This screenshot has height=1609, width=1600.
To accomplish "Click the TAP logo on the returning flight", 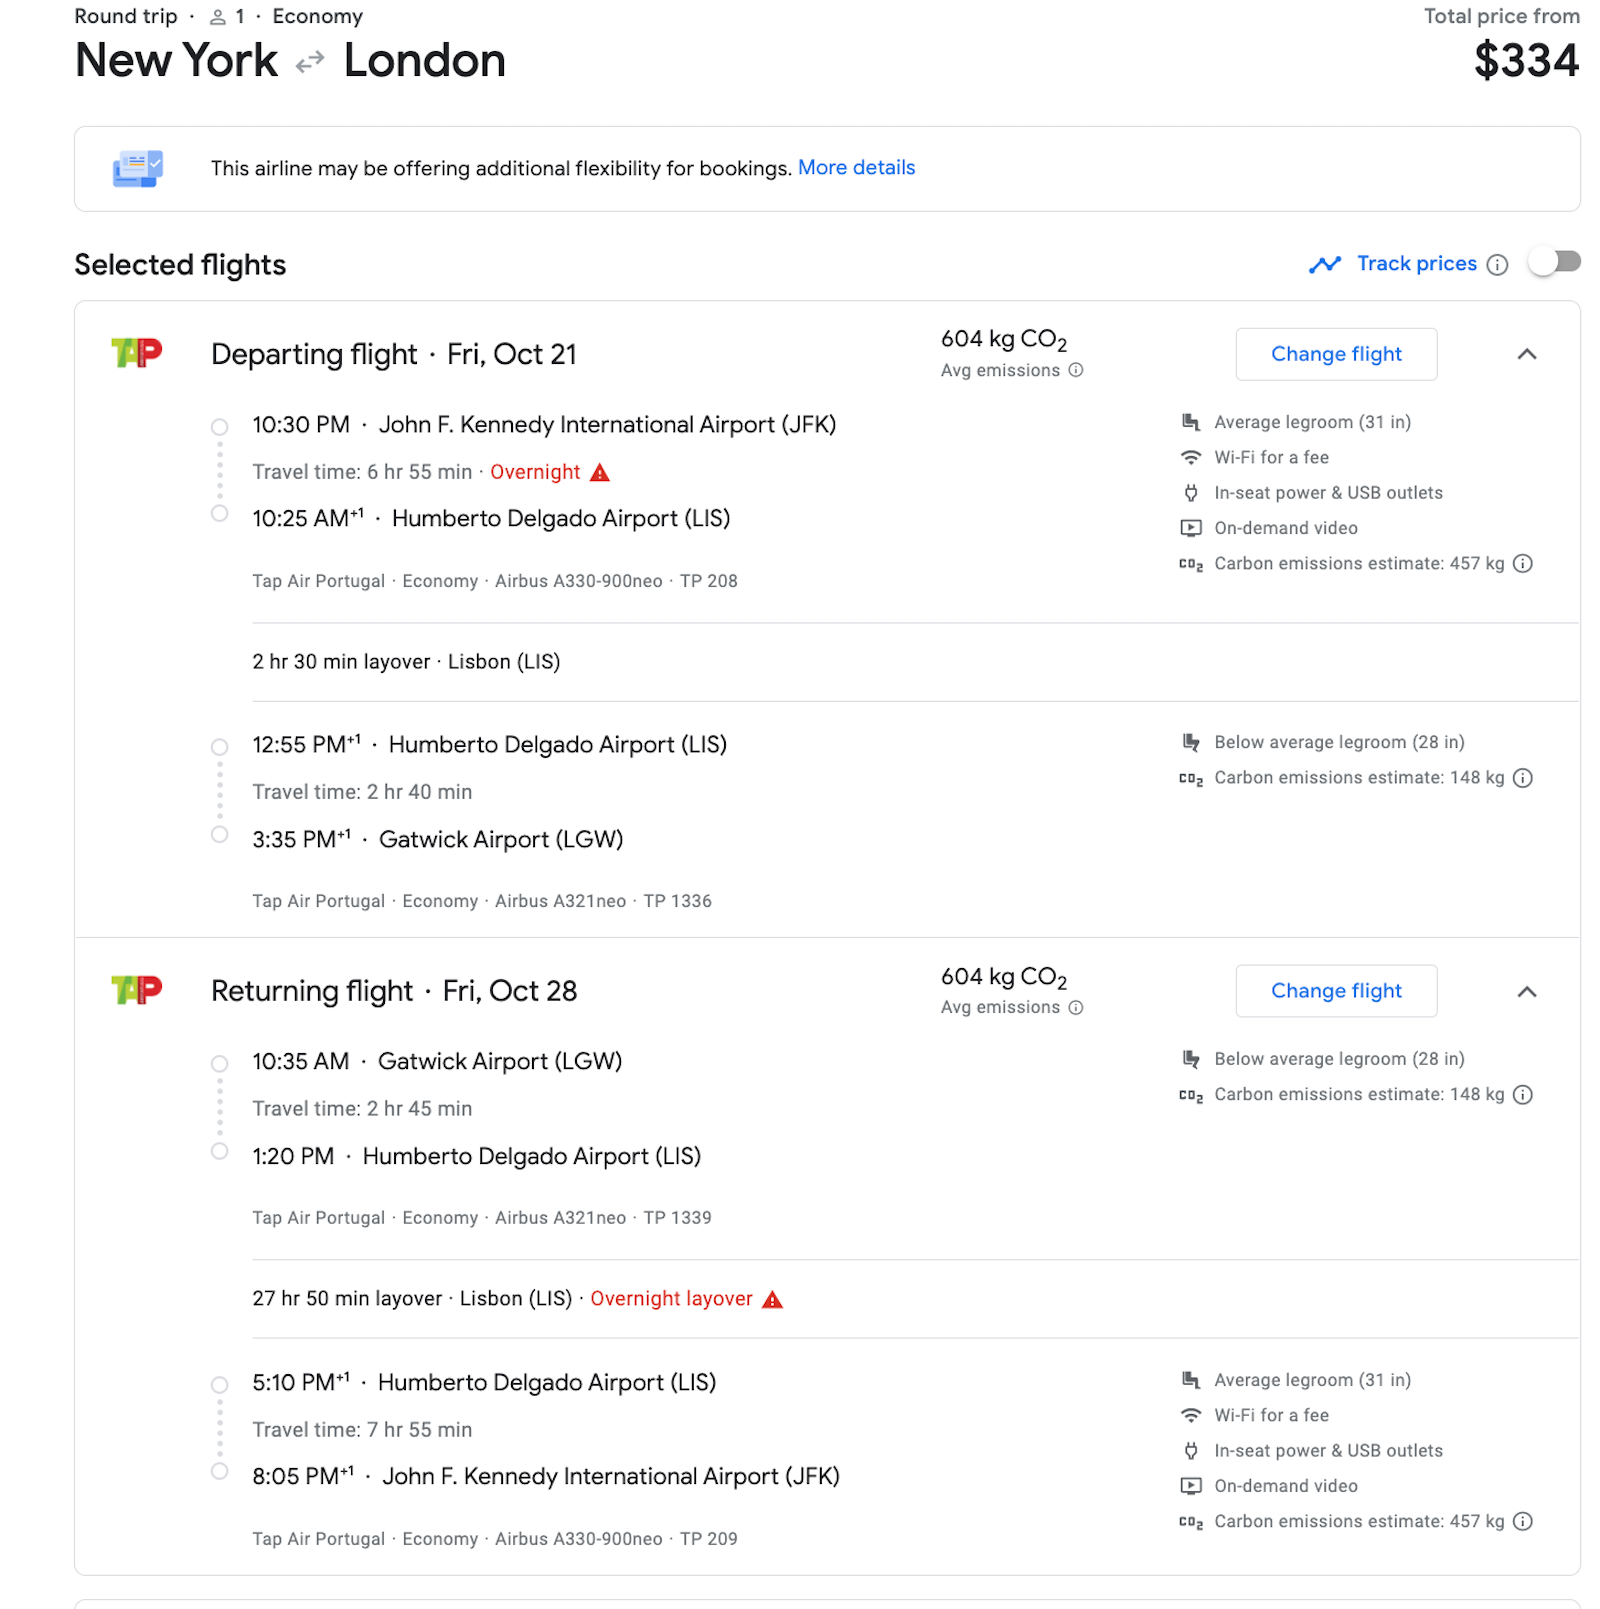I will (x=137, y=991).
